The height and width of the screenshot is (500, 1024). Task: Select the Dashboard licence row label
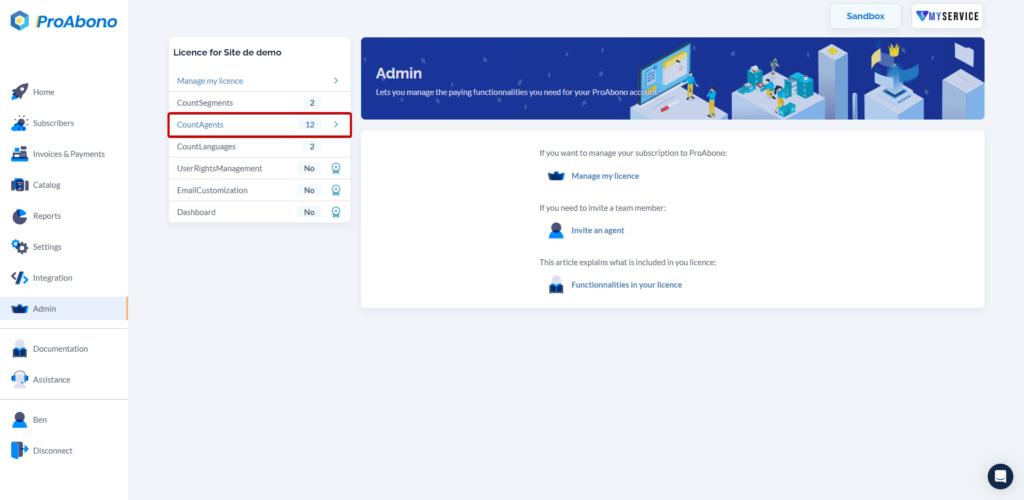[x=196, y=212]
